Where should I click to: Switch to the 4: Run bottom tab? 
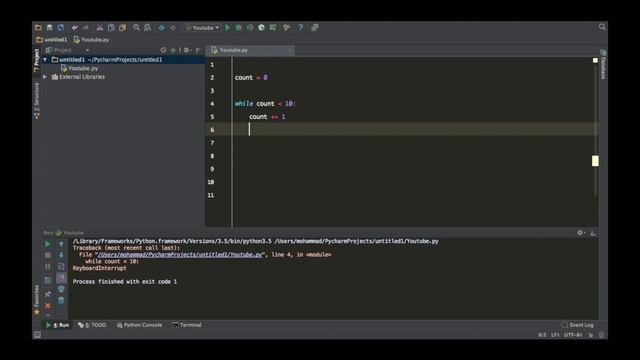[x=57, y=325]
